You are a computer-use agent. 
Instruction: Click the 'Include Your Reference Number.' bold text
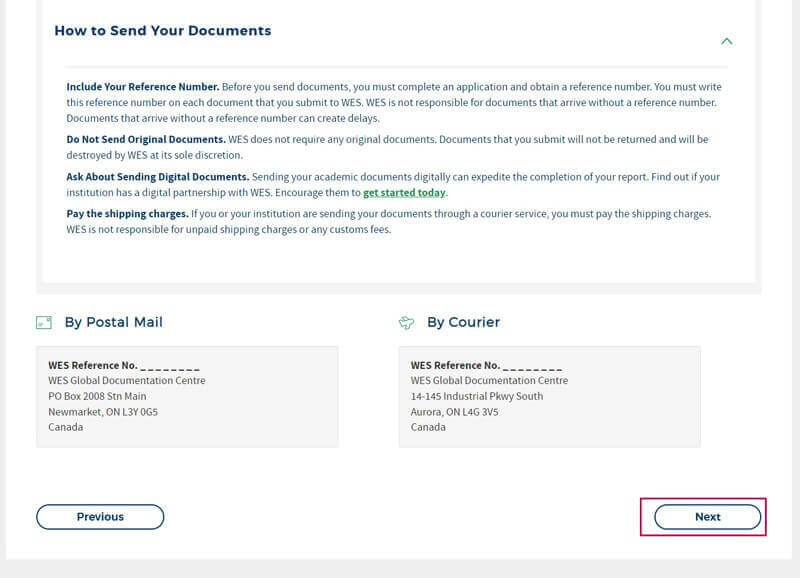click(x=143, y=87)
